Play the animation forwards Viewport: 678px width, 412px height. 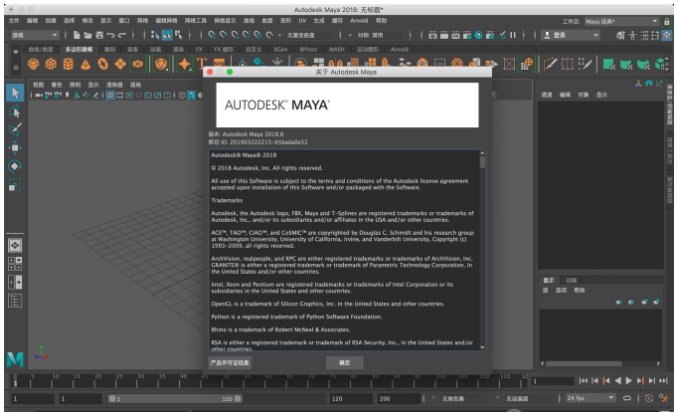(x=629, y=380)
